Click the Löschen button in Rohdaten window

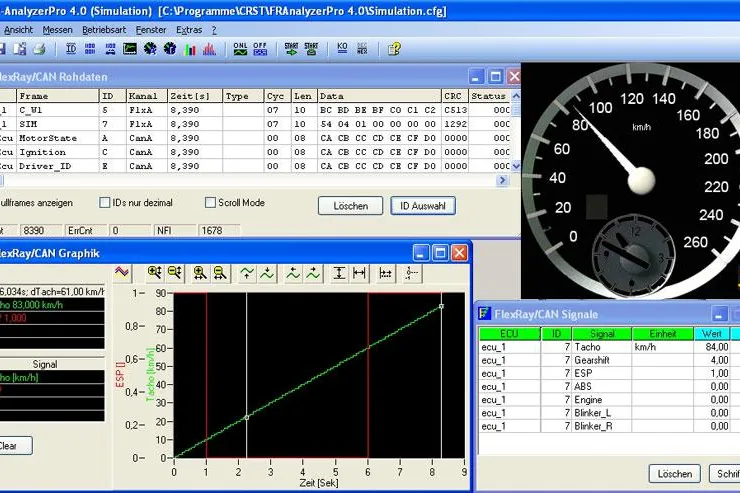[x=350, y=206]
